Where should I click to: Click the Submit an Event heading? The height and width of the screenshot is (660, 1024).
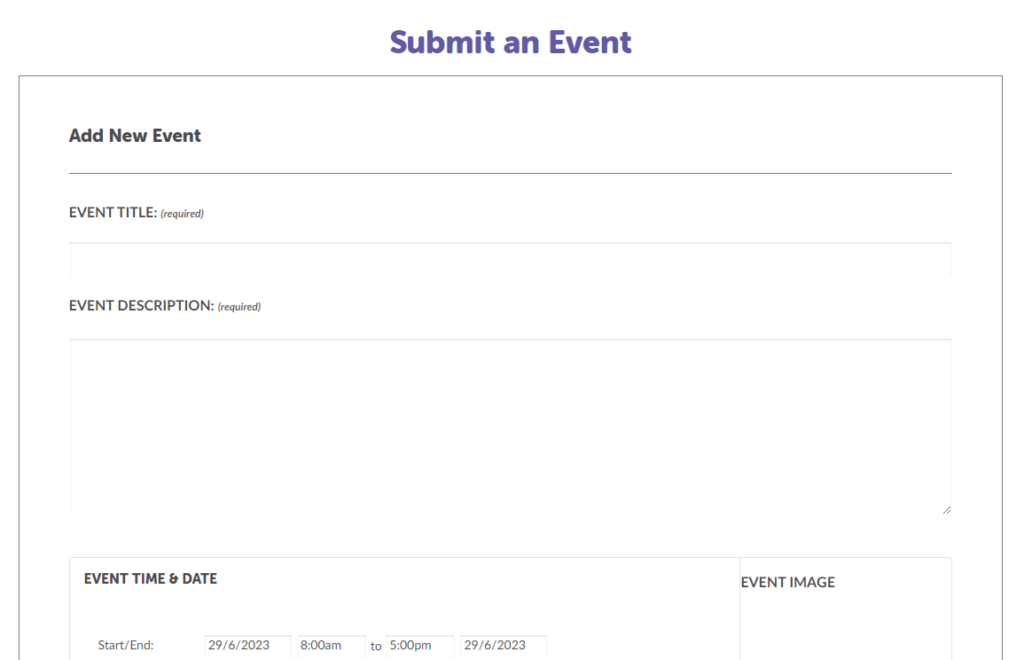(511, 42)
